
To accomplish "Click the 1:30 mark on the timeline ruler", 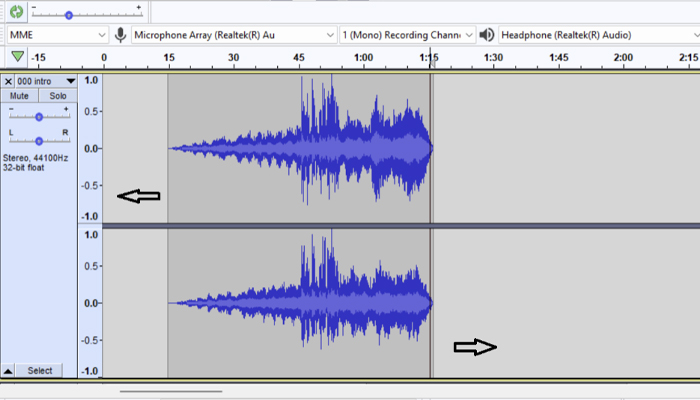I will pyautogui.click(x=493, y=57).
